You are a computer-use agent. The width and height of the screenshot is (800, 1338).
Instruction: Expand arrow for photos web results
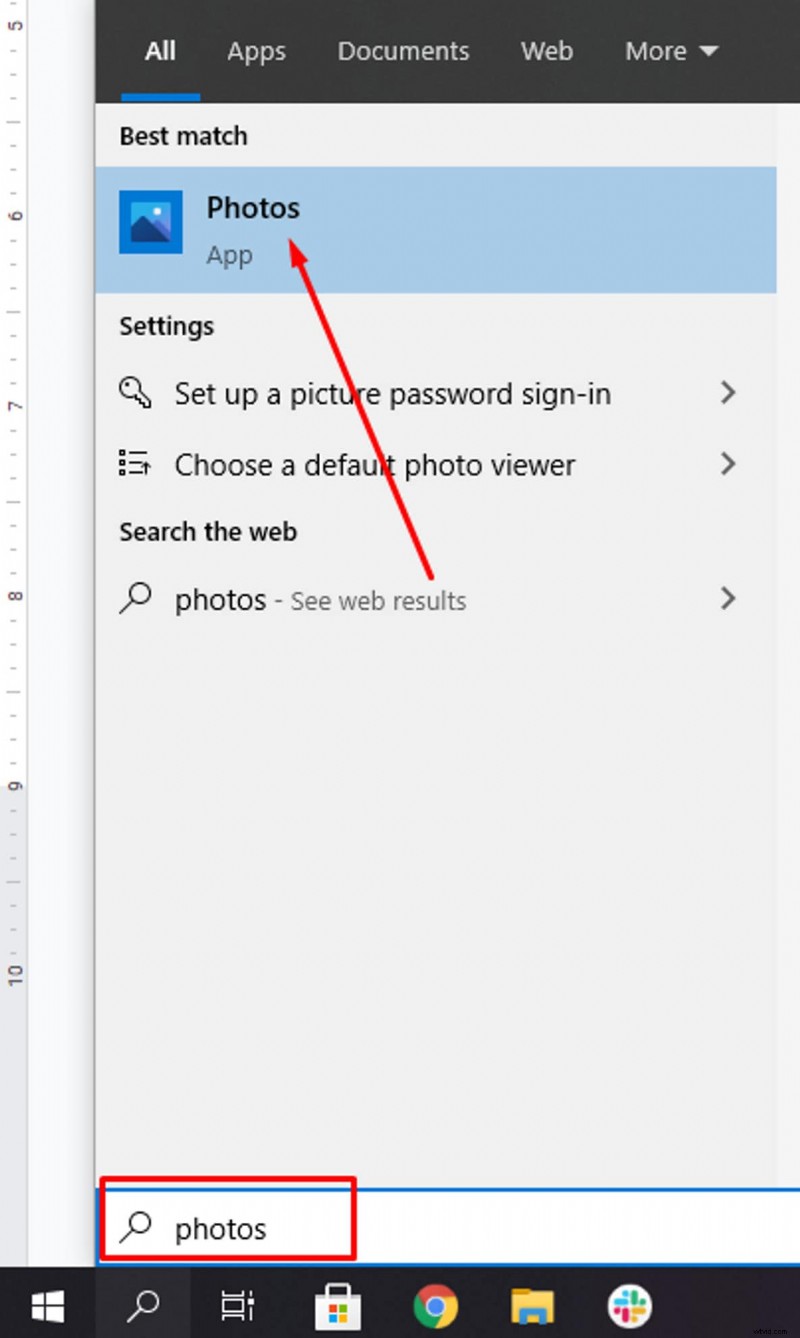pyautogui.click(x=728, y=599)
